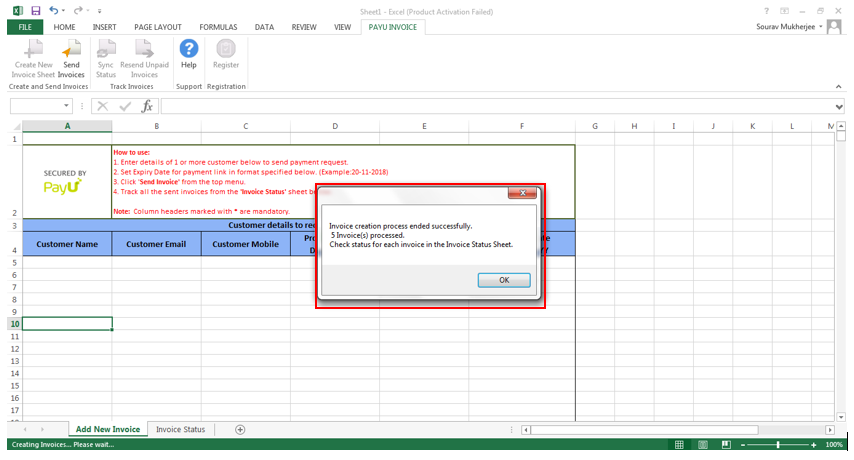Click '5 Invoice(s) processed.' text in dialog

point(368,235)
